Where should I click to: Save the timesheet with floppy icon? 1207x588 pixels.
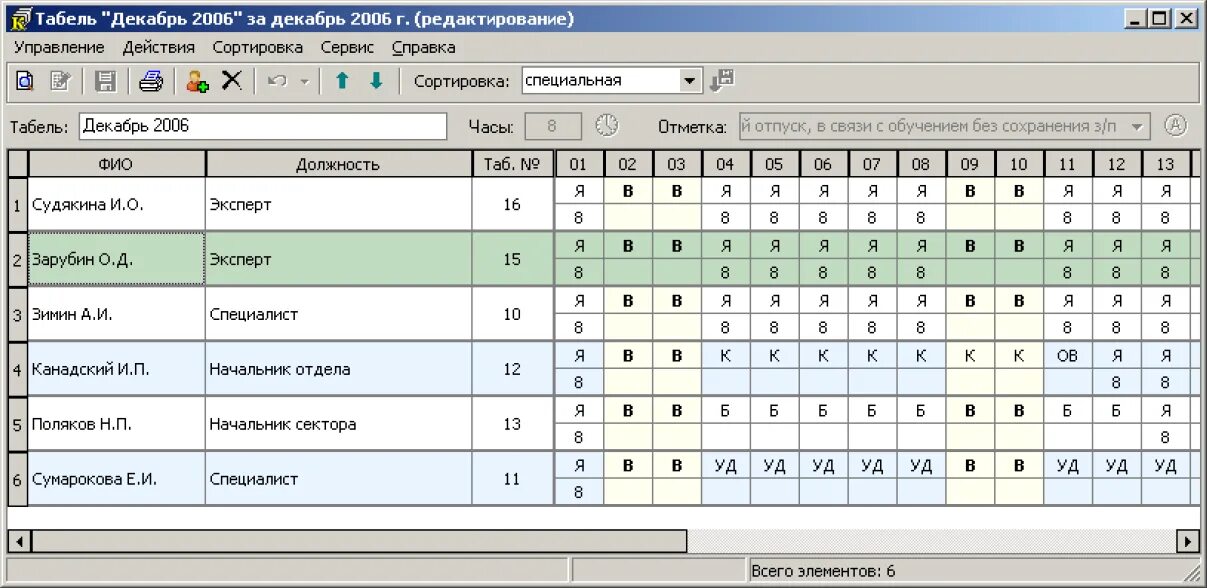coord(105,82)
